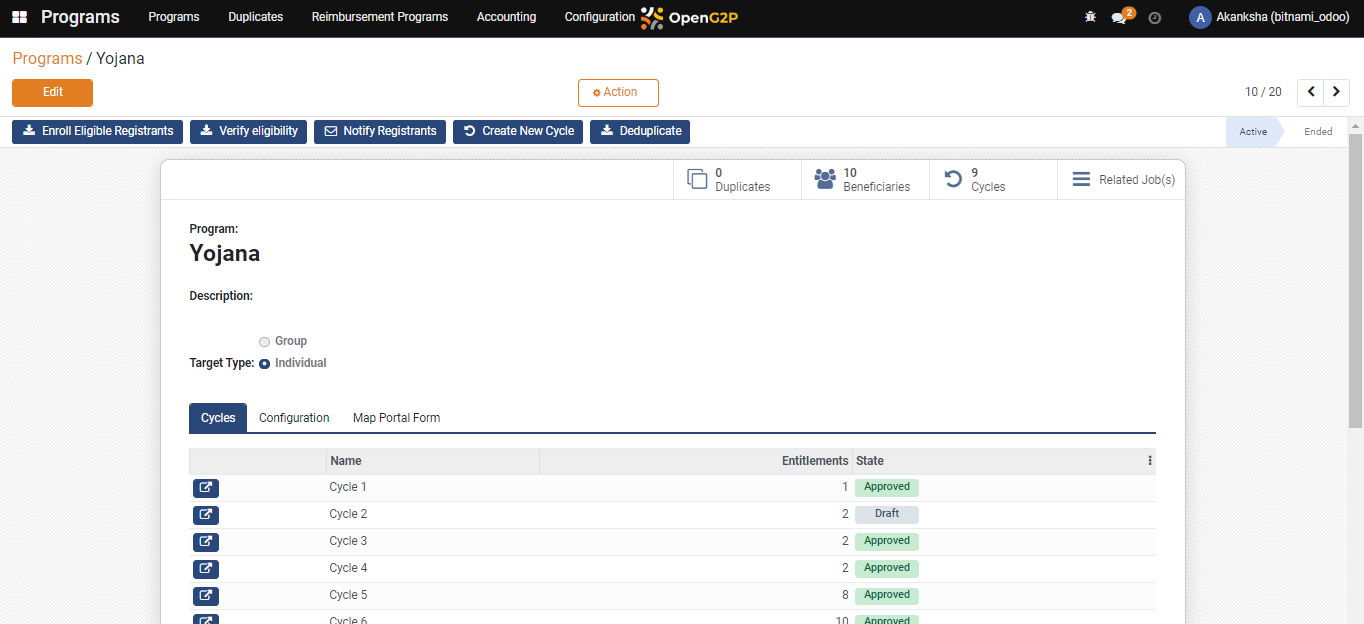
Task: Open Cycle 3 external link icon
Action: click(206, 542)
